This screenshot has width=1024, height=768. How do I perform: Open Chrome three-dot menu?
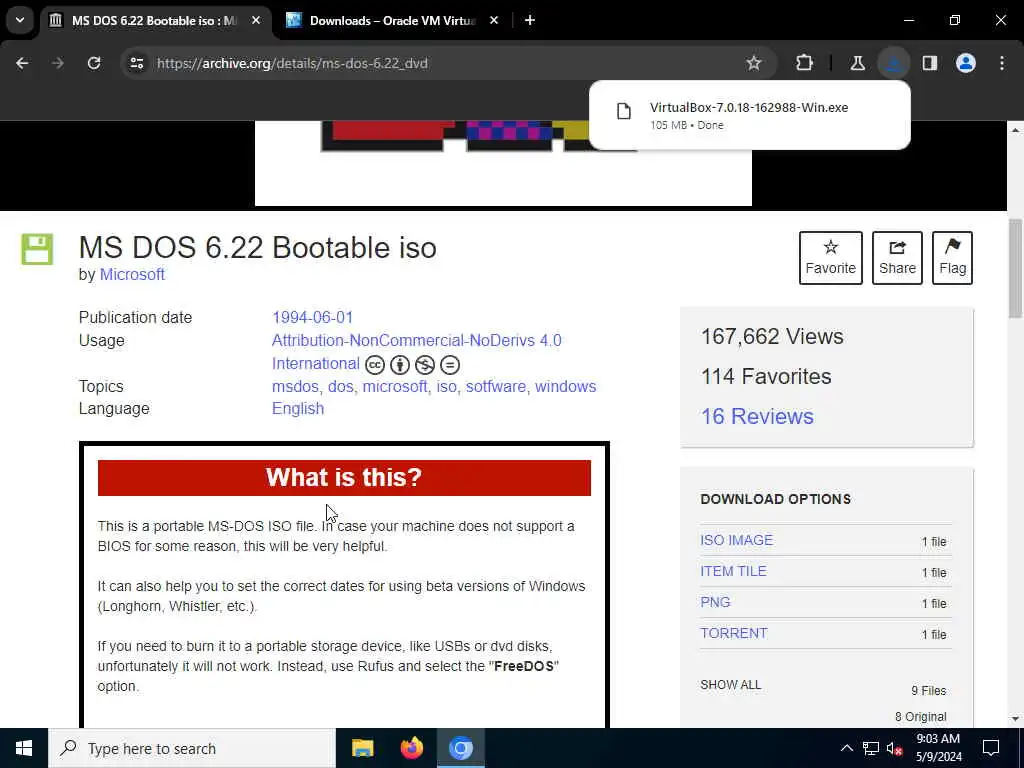click(x=1002, y=63)
